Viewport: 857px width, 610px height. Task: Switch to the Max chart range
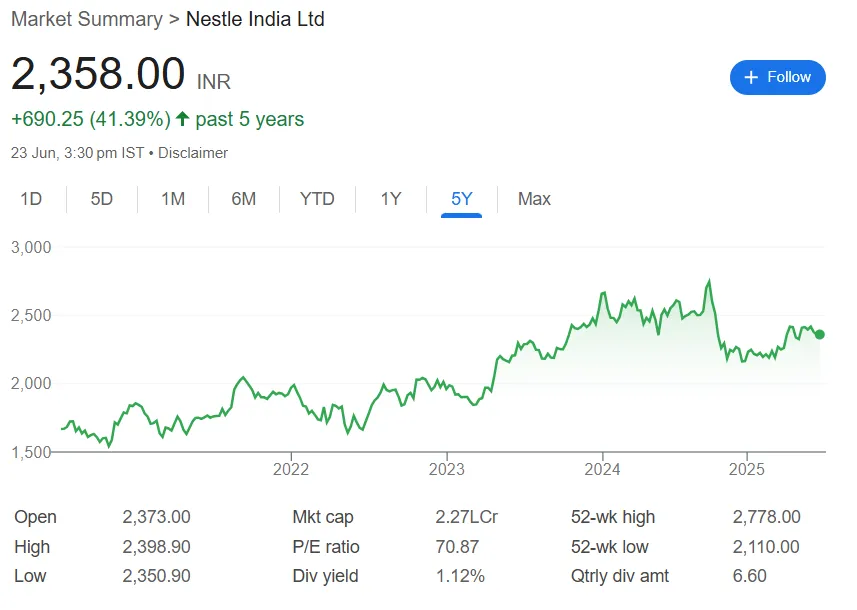point(534,198)
